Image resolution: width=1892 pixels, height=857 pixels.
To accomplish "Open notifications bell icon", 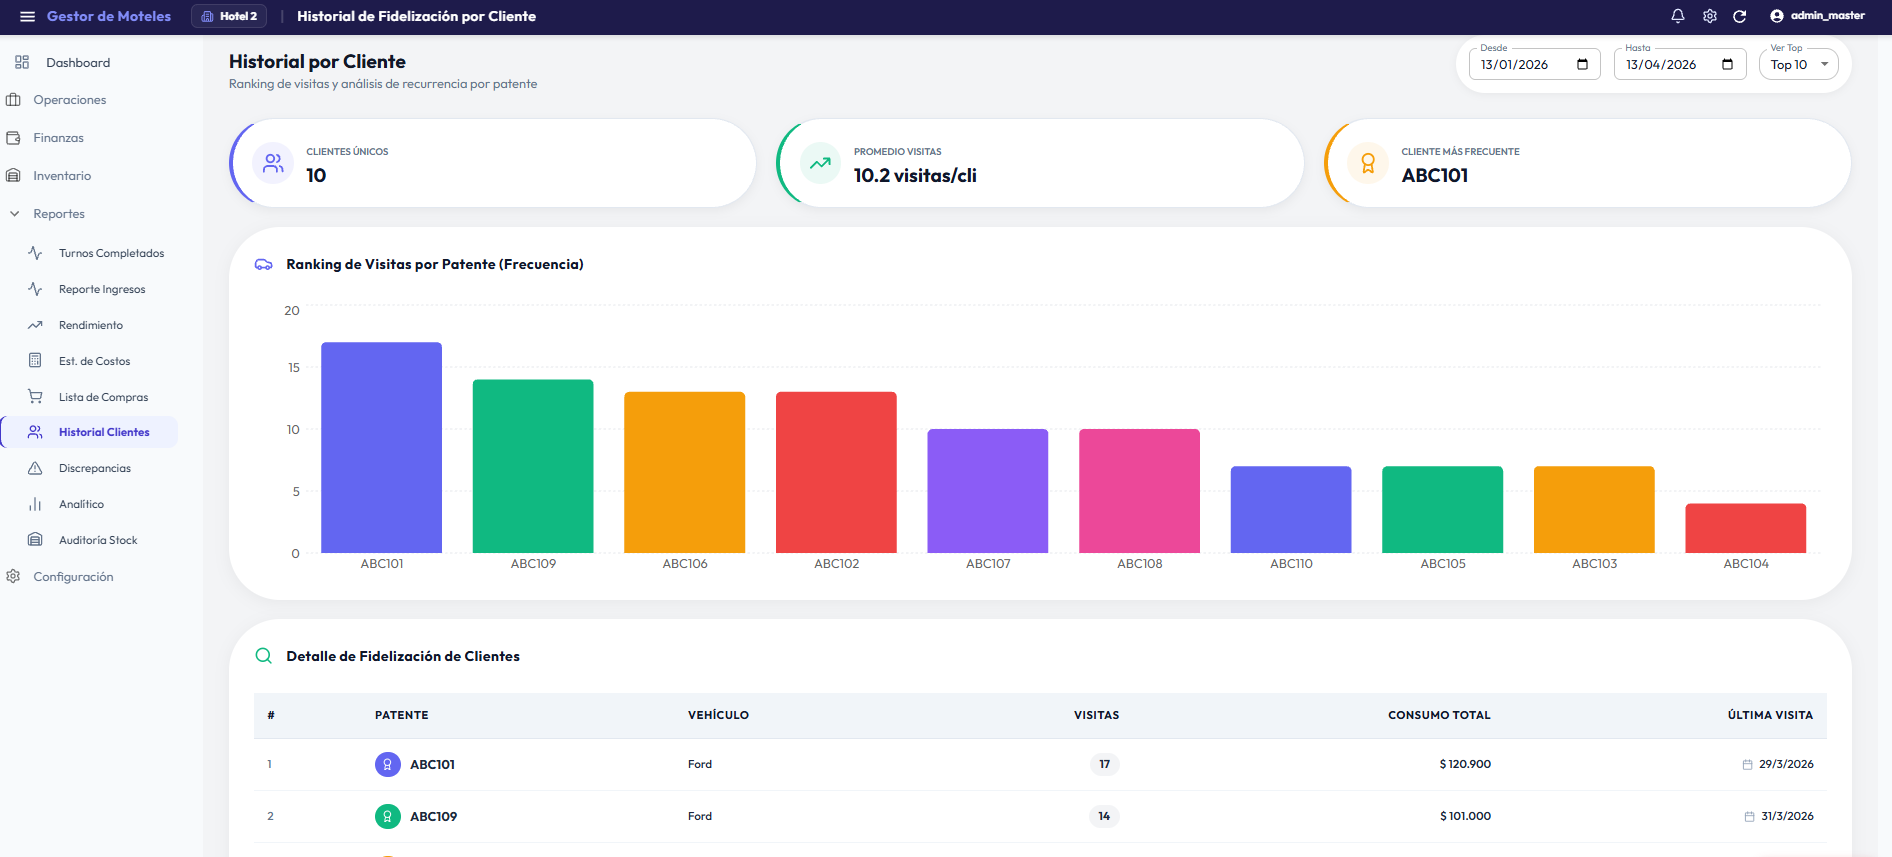I will [x=1678, y=16].
